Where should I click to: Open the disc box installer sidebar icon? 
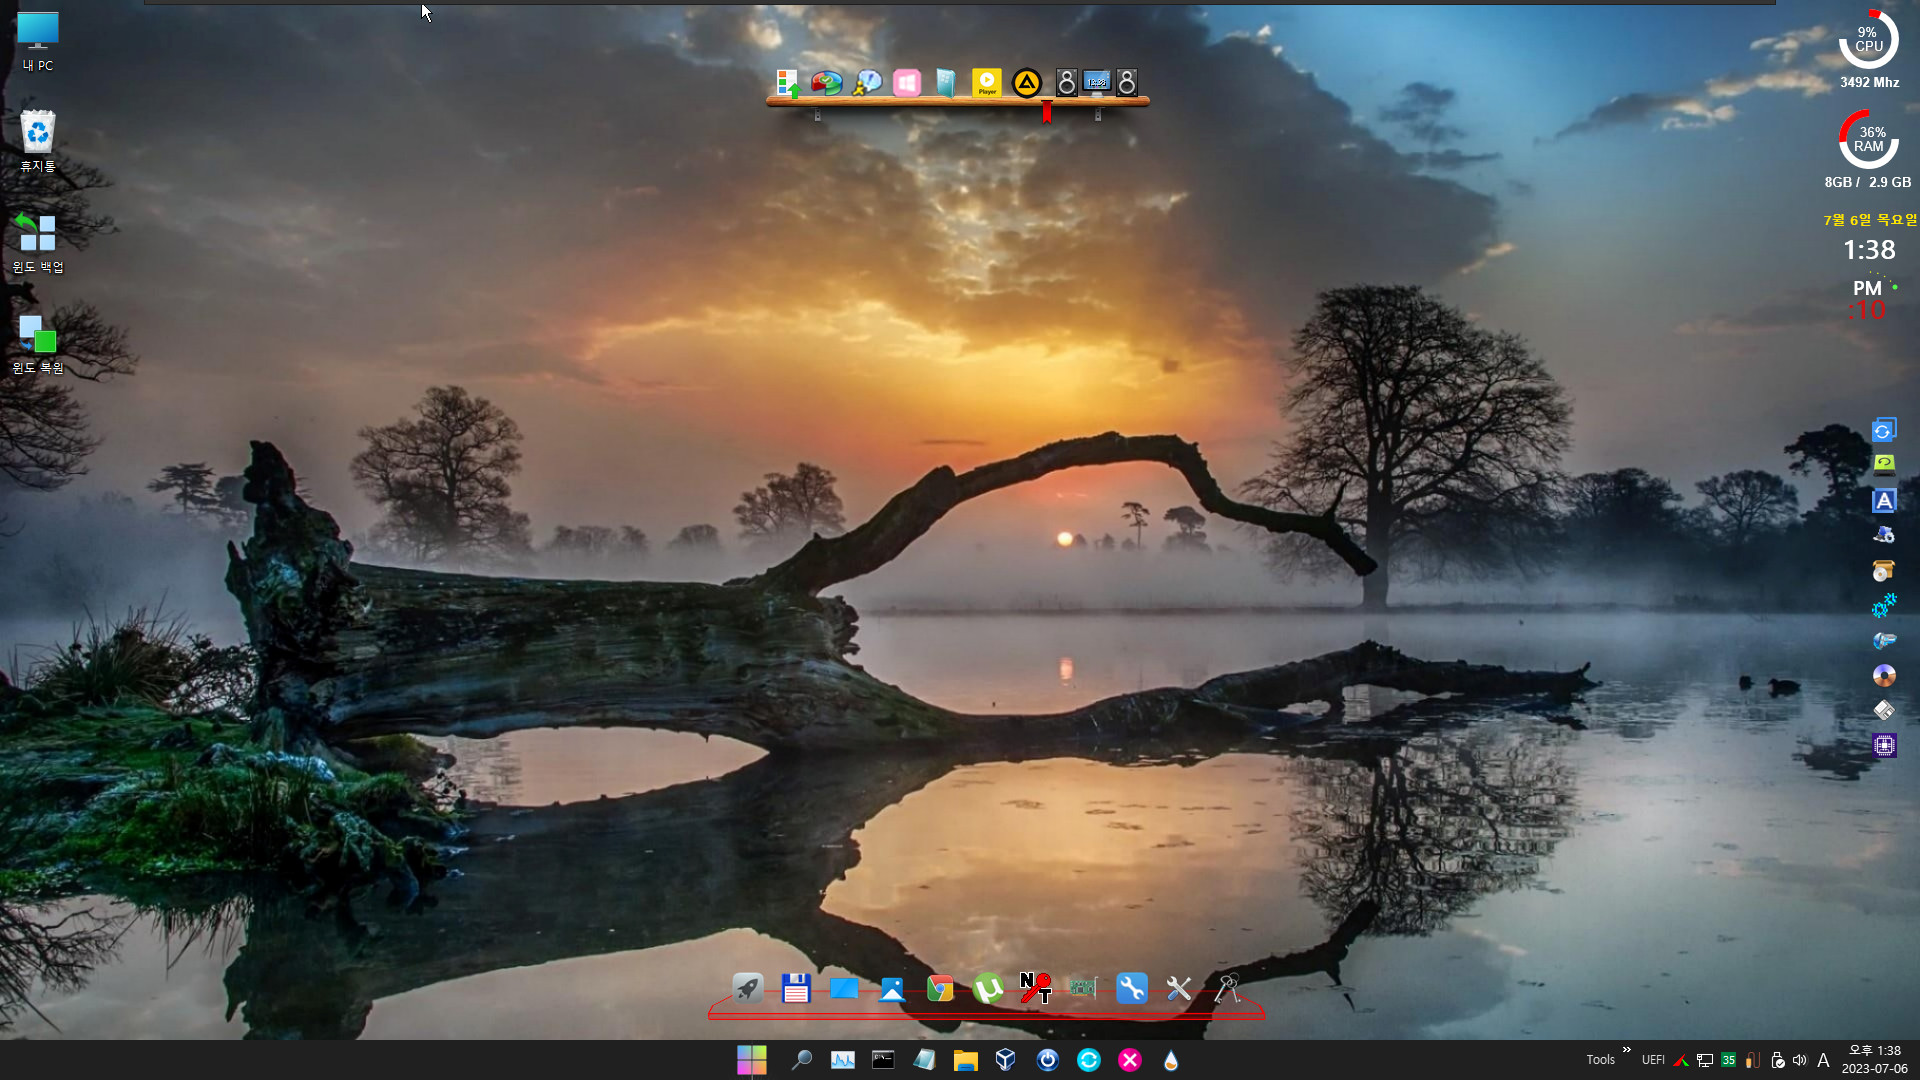click(x=1884, y=571)
